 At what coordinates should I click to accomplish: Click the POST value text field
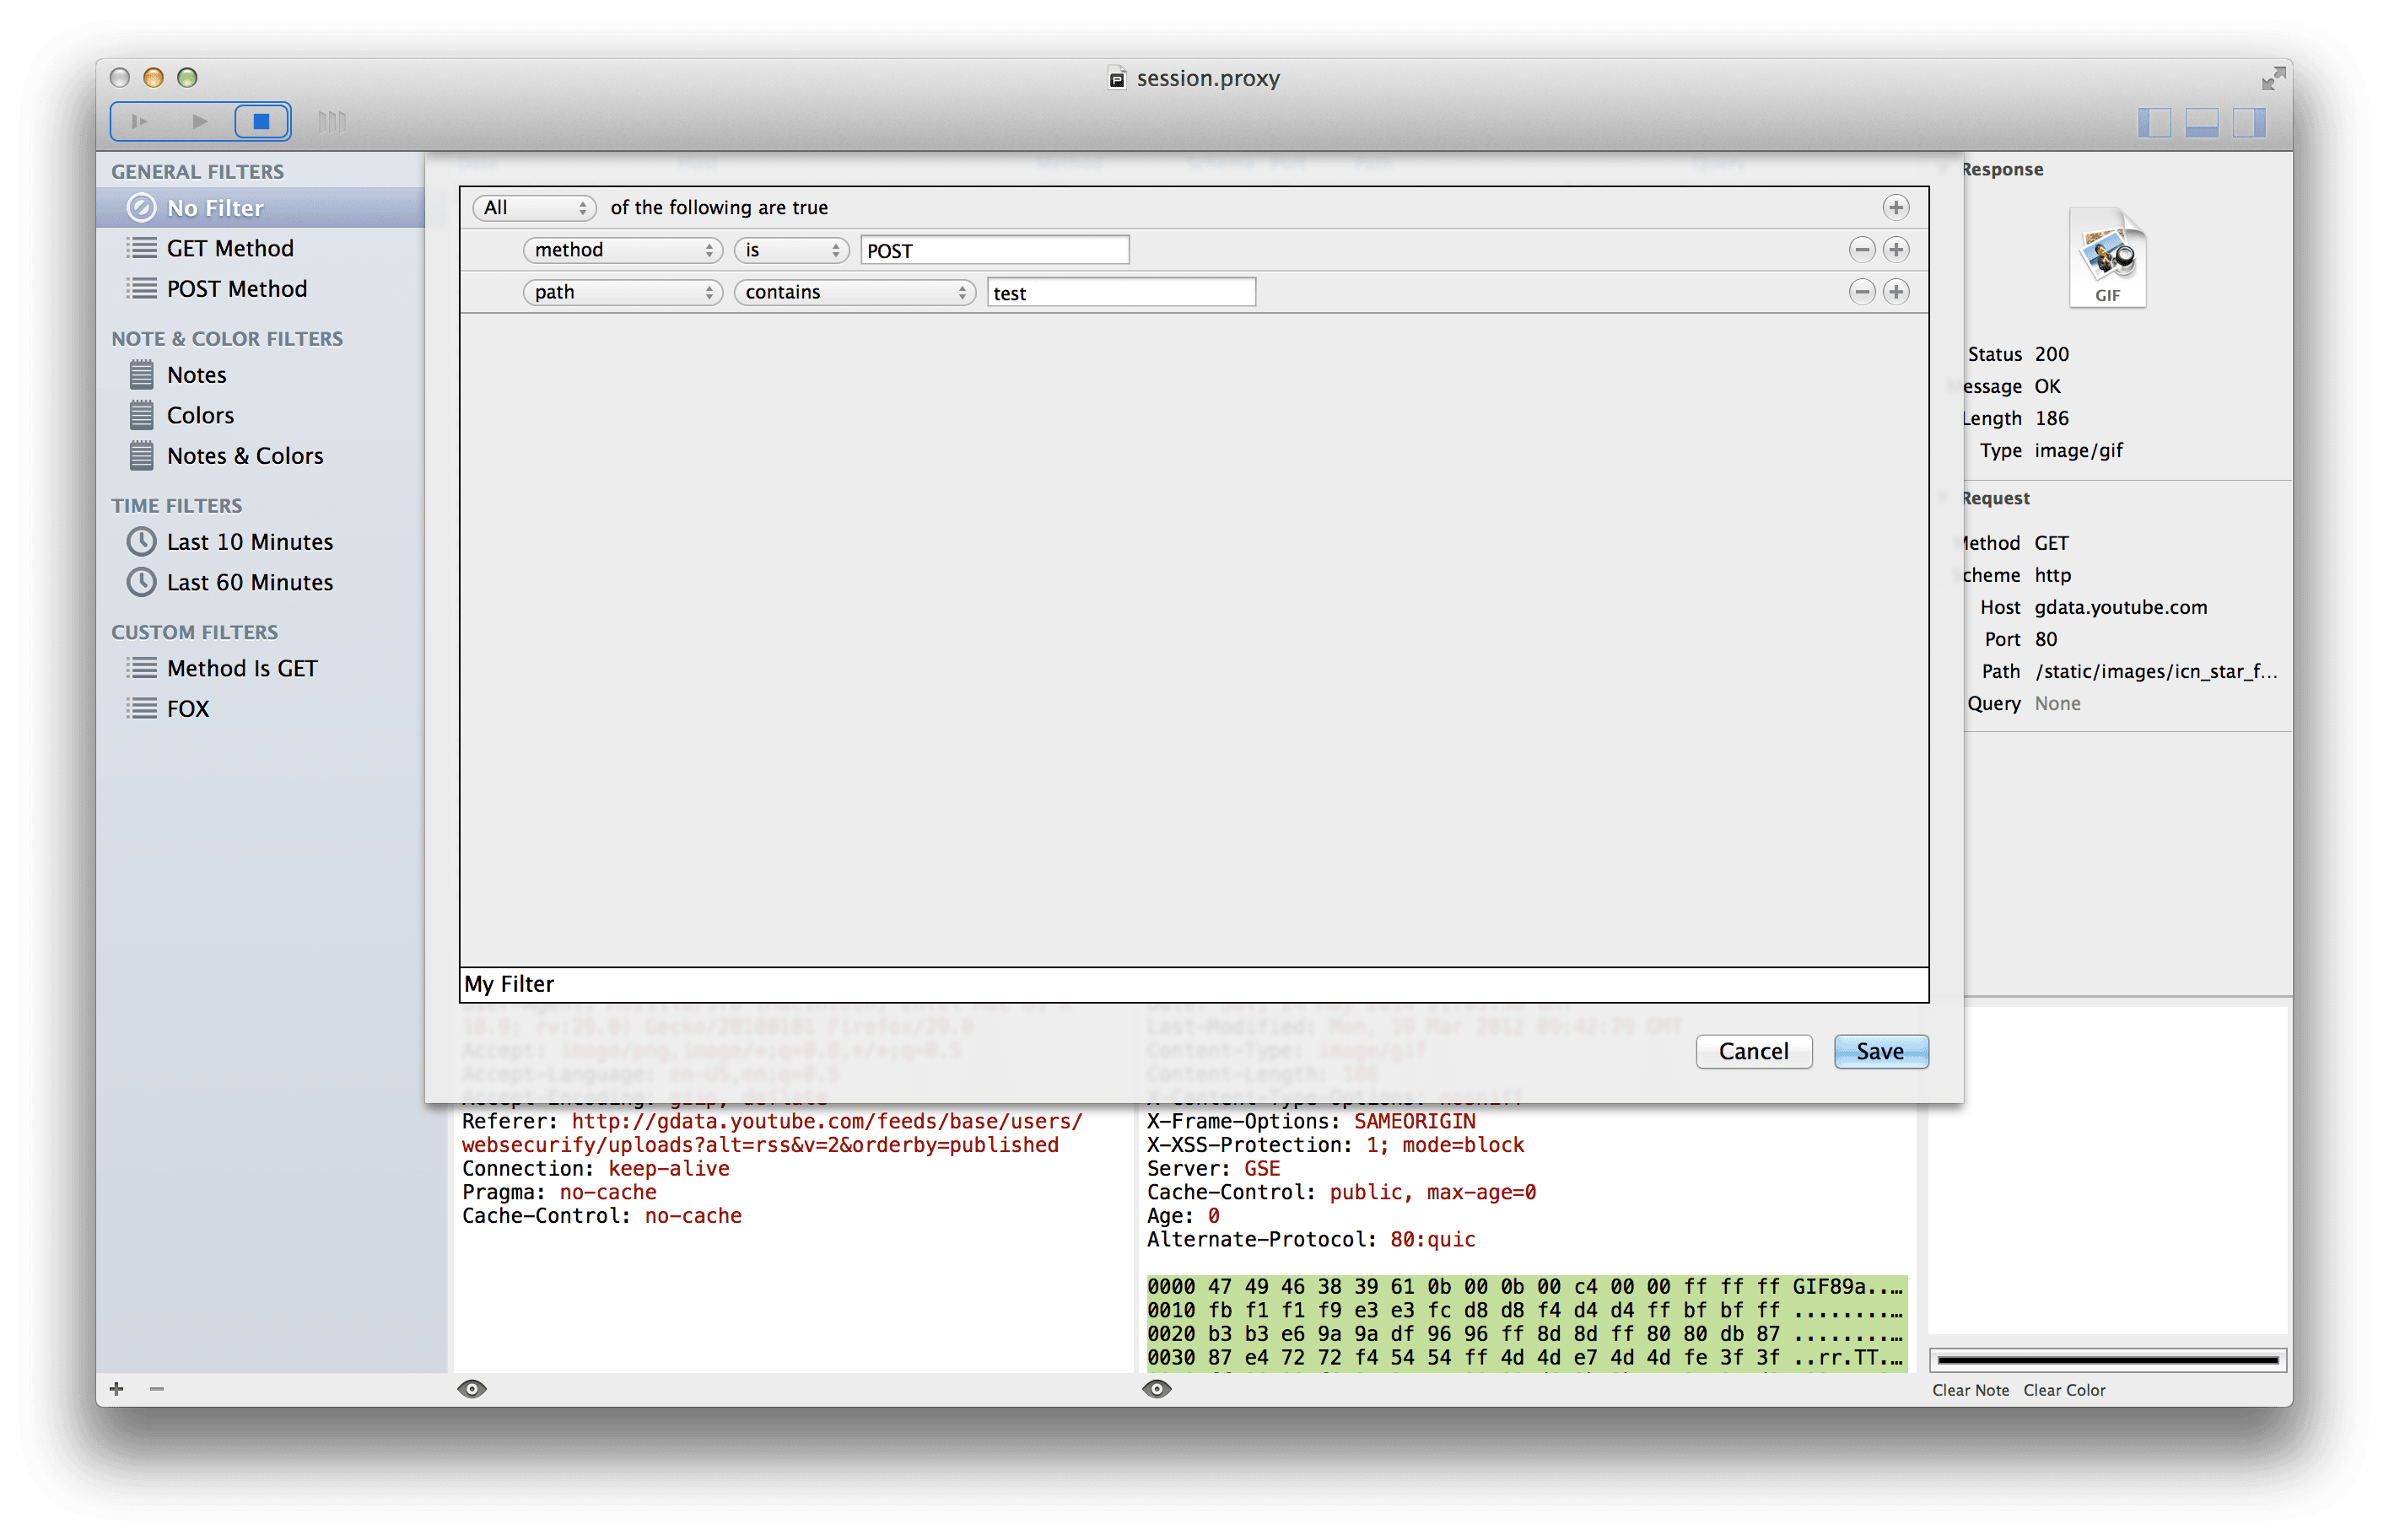(995, 250)
